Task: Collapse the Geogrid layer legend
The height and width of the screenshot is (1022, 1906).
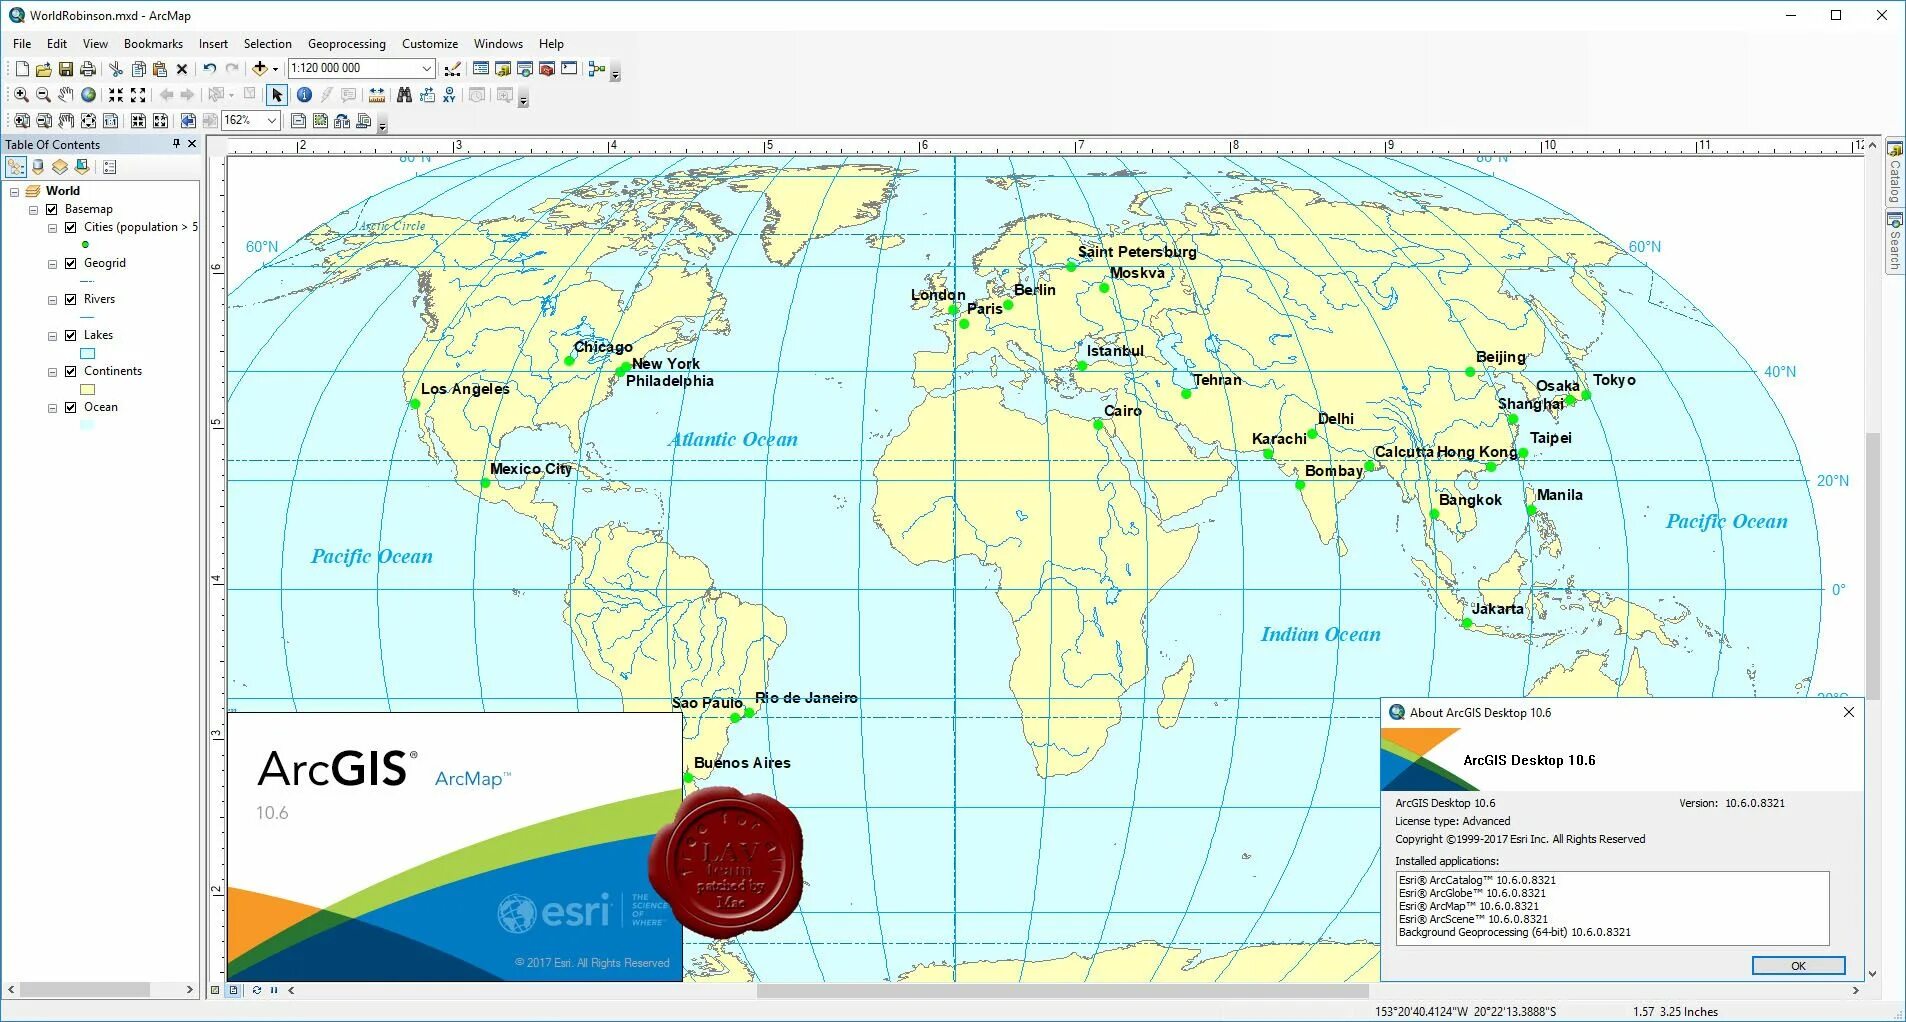Action: tap(52, 264)
